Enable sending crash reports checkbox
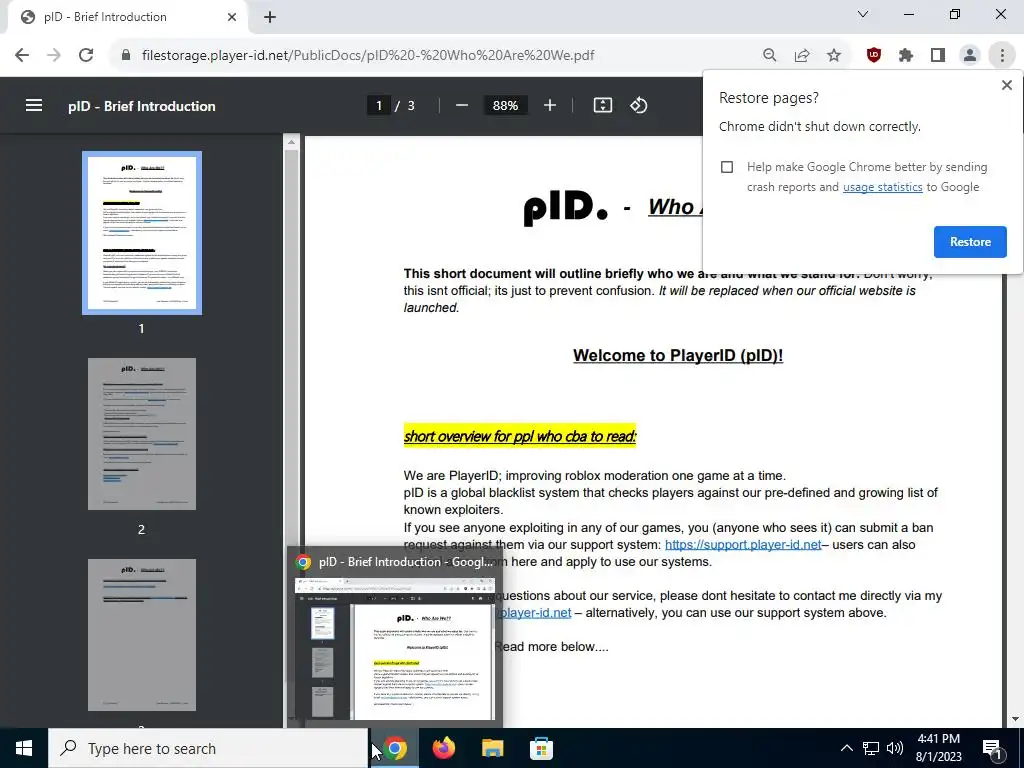Image resolution: width=1024 pixels, height=768 pixels. [727, 167]
